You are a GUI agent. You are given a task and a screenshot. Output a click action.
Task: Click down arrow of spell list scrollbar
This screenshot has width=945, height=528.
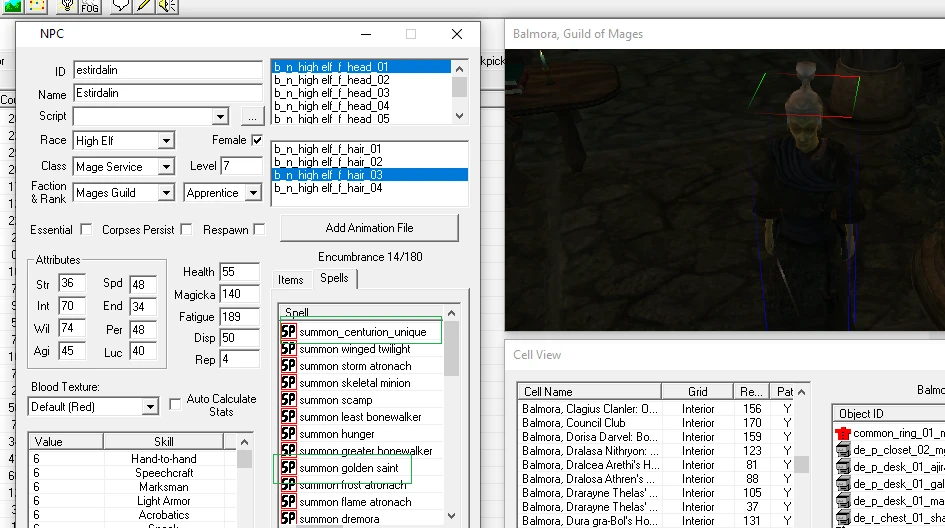[x=451, y=516]
